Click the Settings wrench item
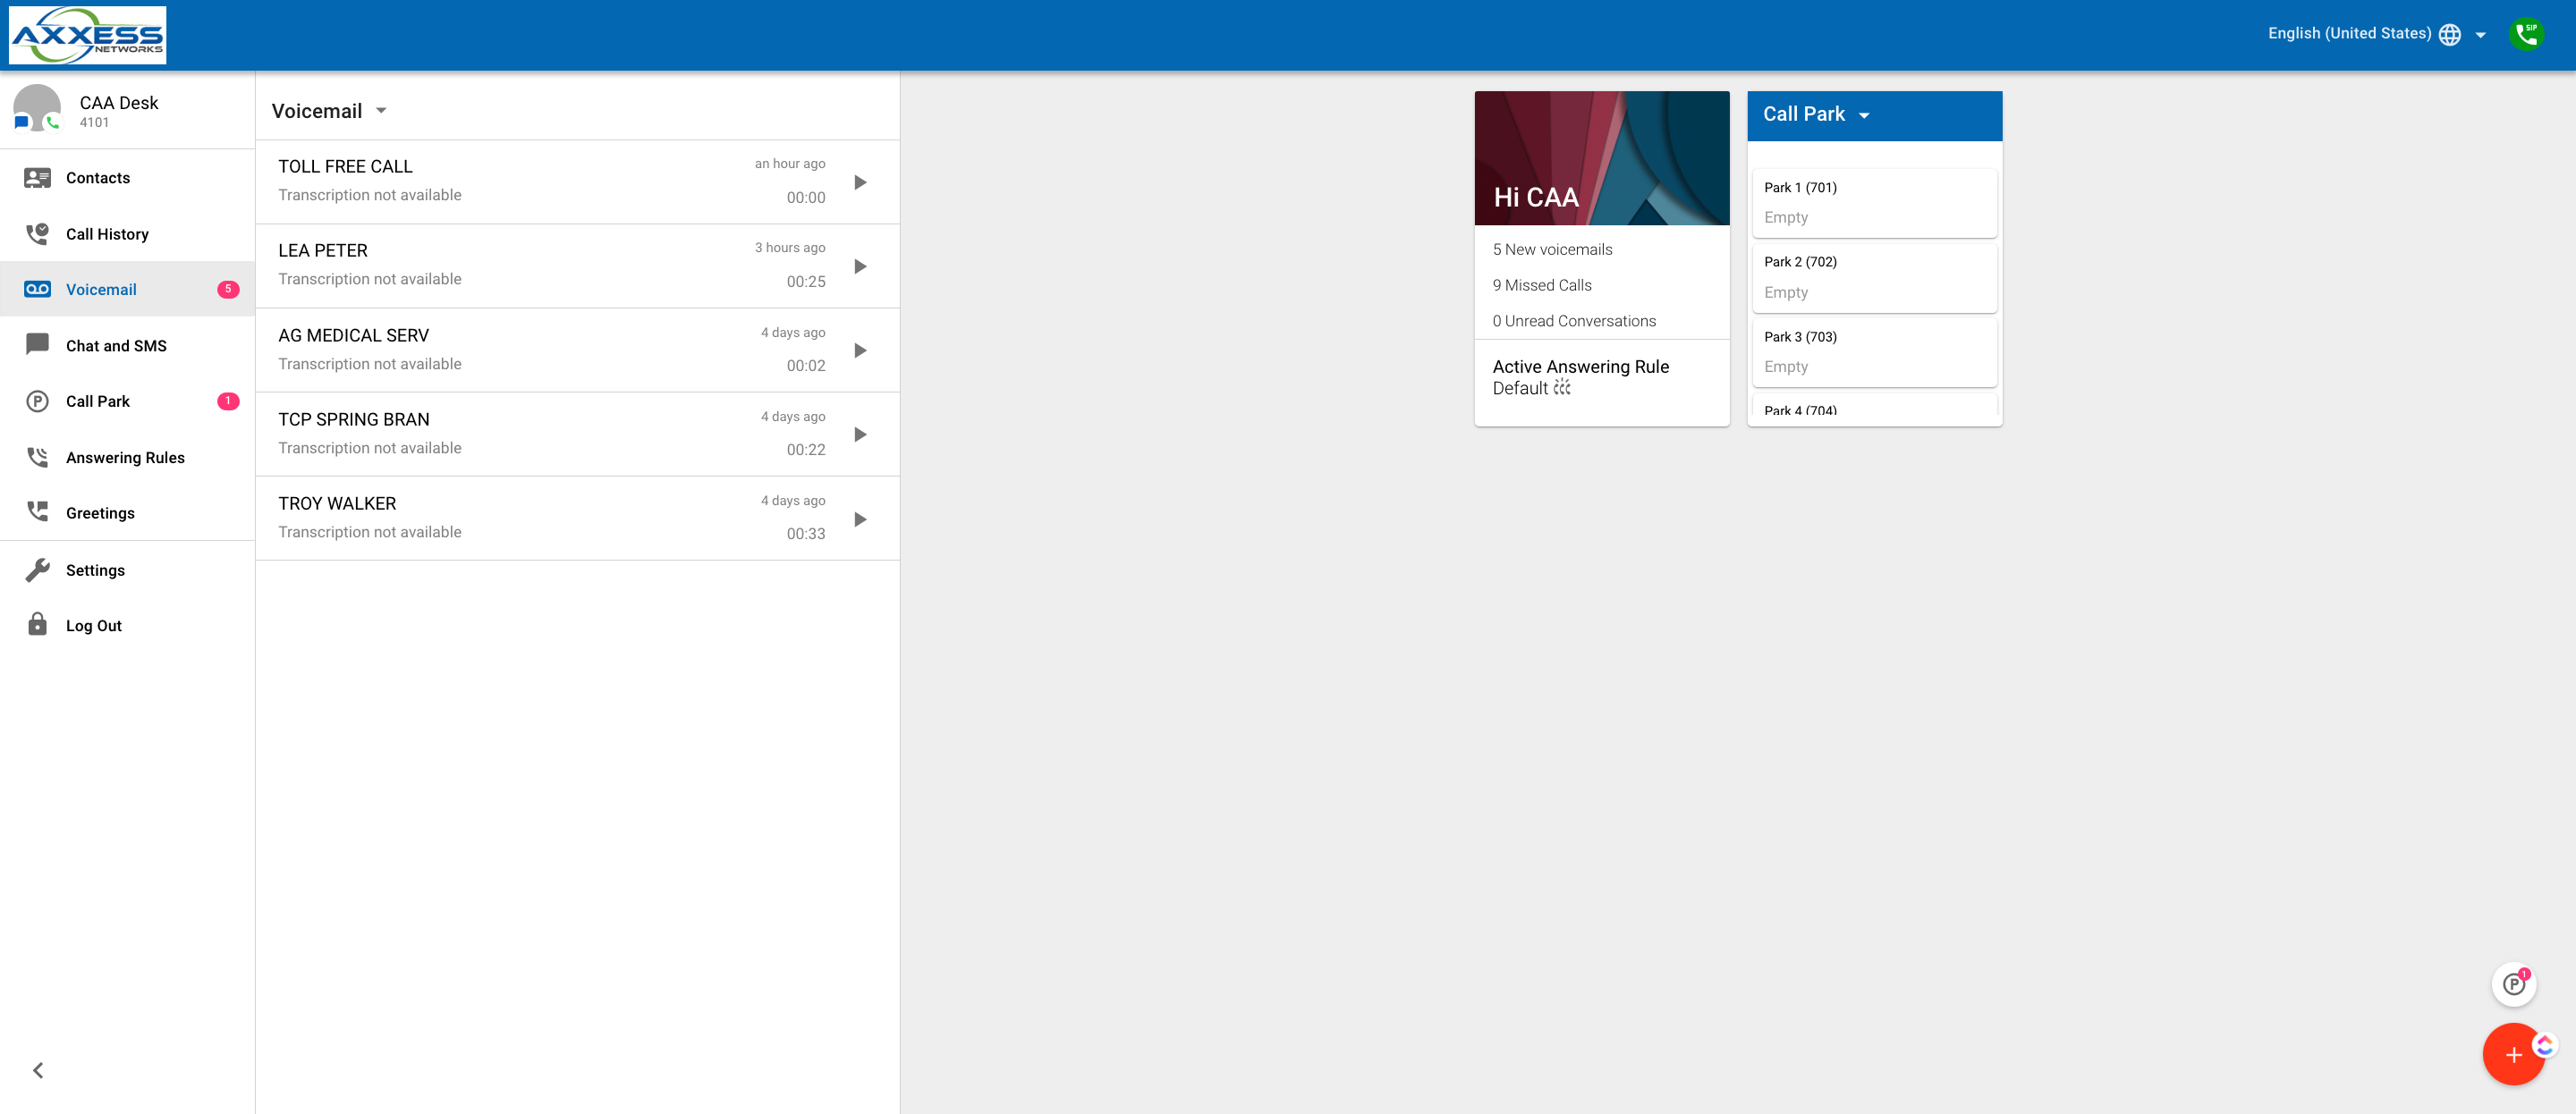 pyautogui.click(x=95, y=570)
